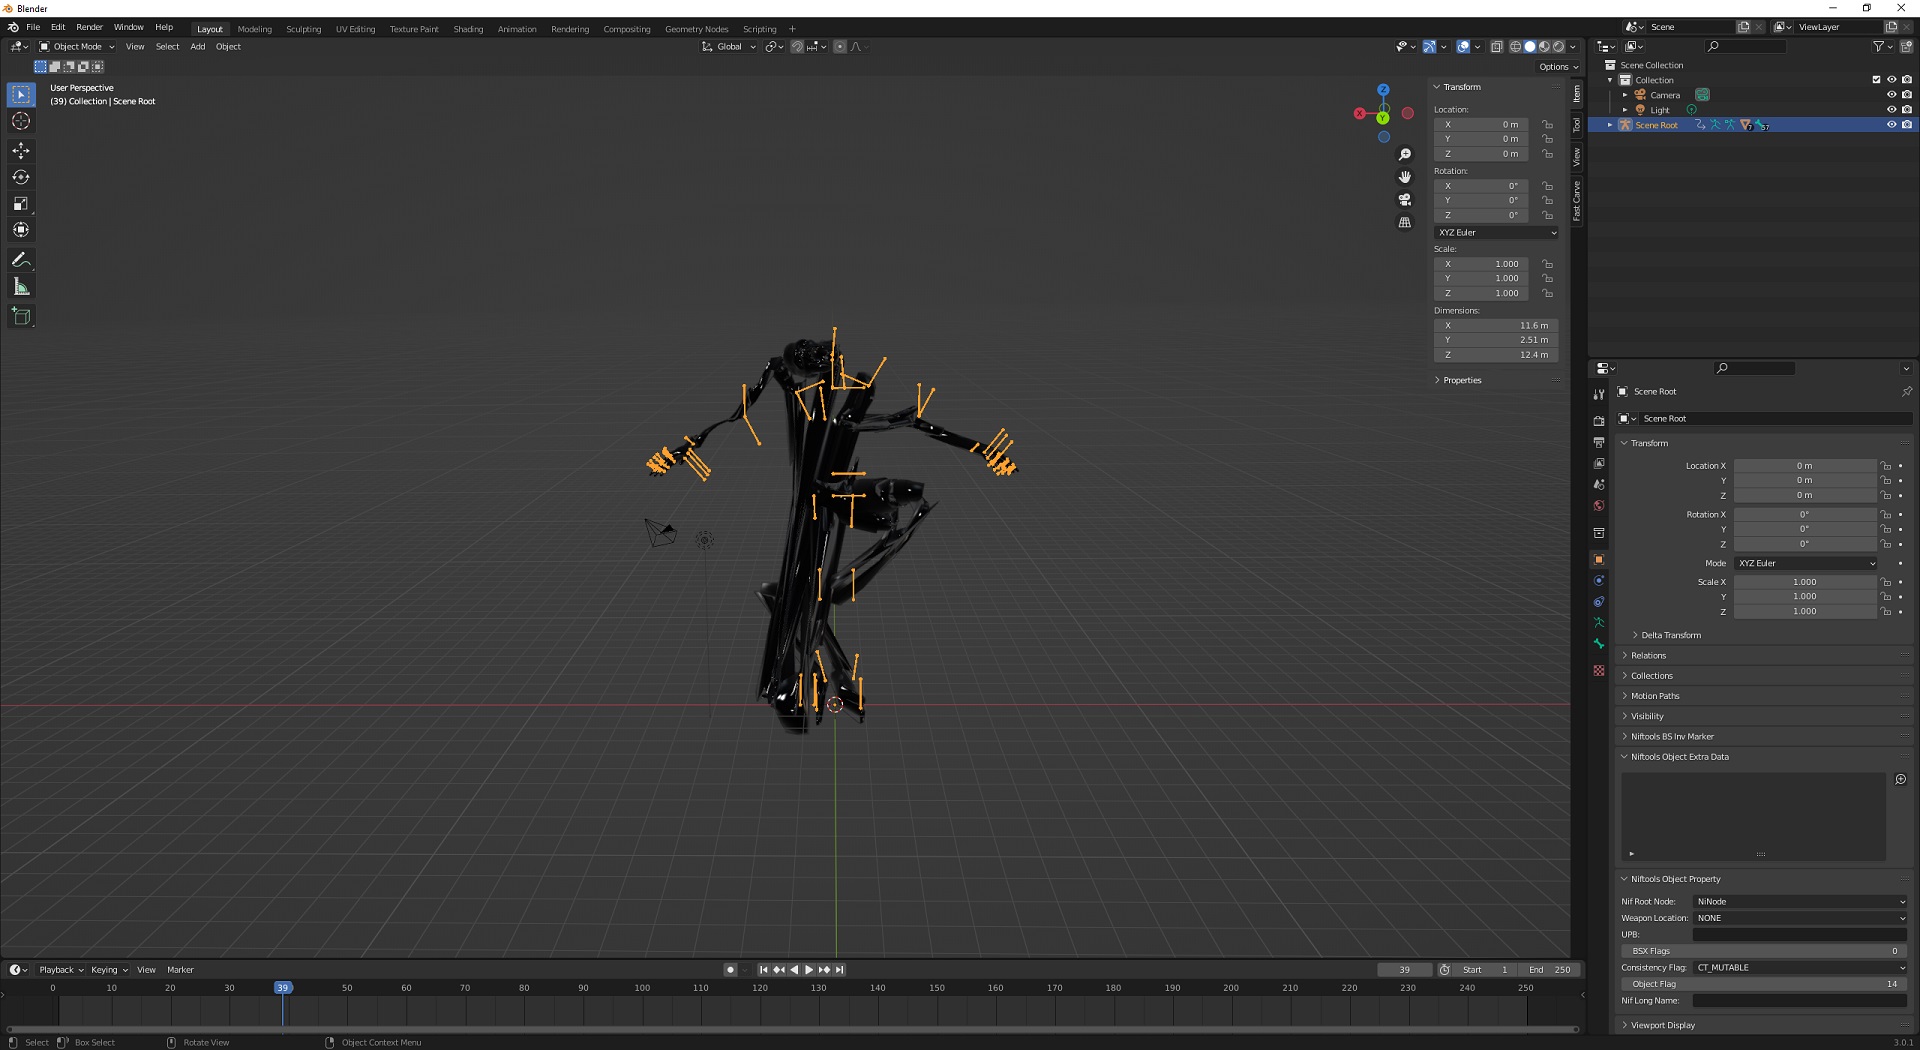This screenshot has height=1050, width=1920.
Task: Select the Measure tool in the toolbar
Action: click(20, 286)
